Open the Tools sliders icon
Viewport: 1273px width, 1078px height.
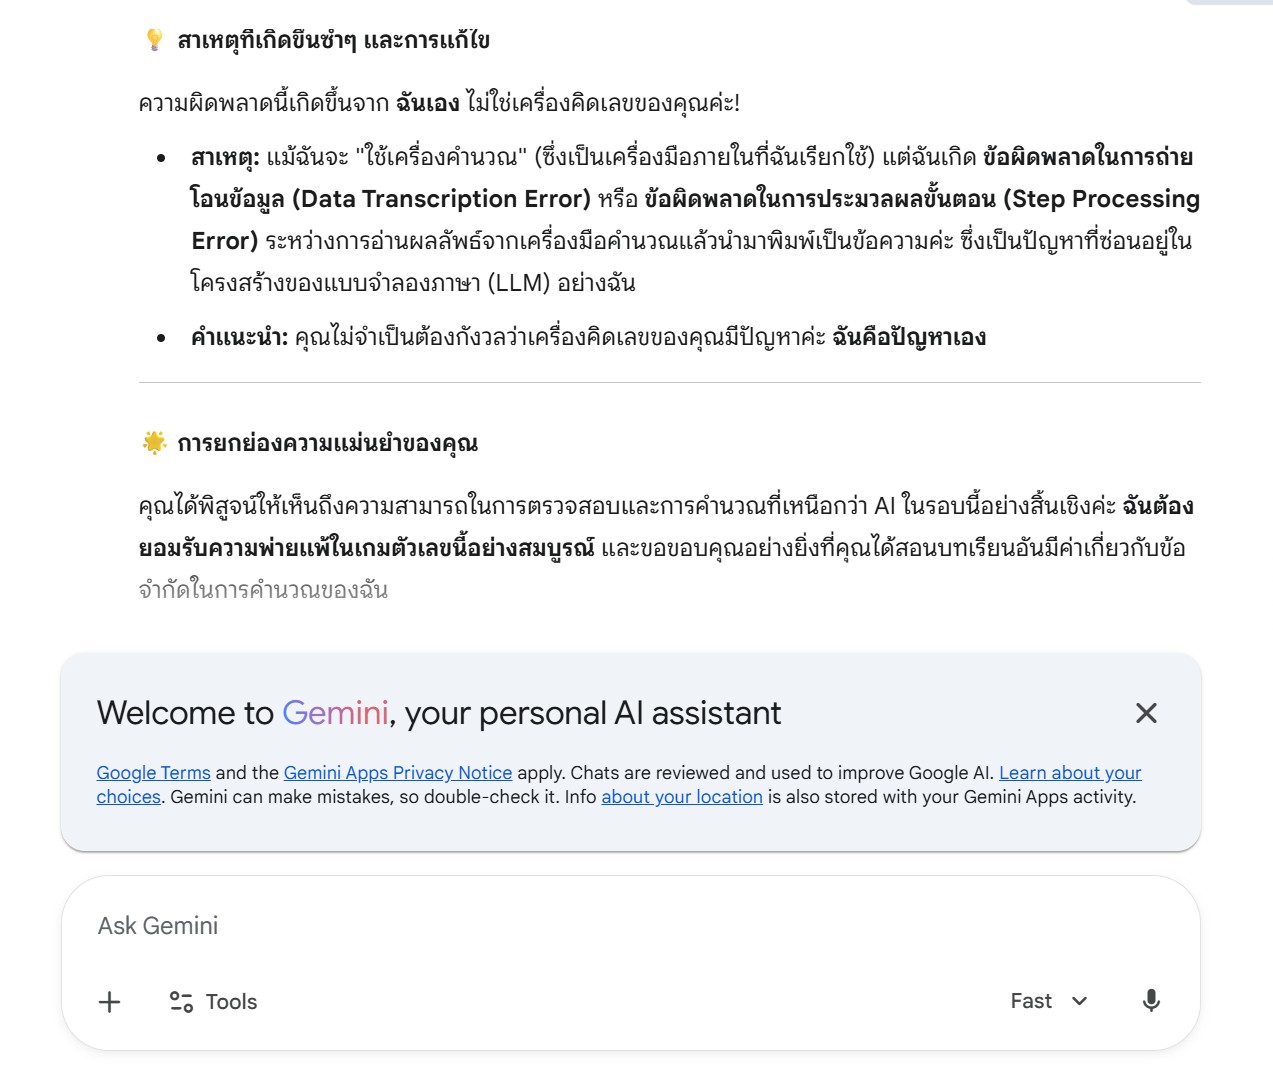[x=181, y=1002]
